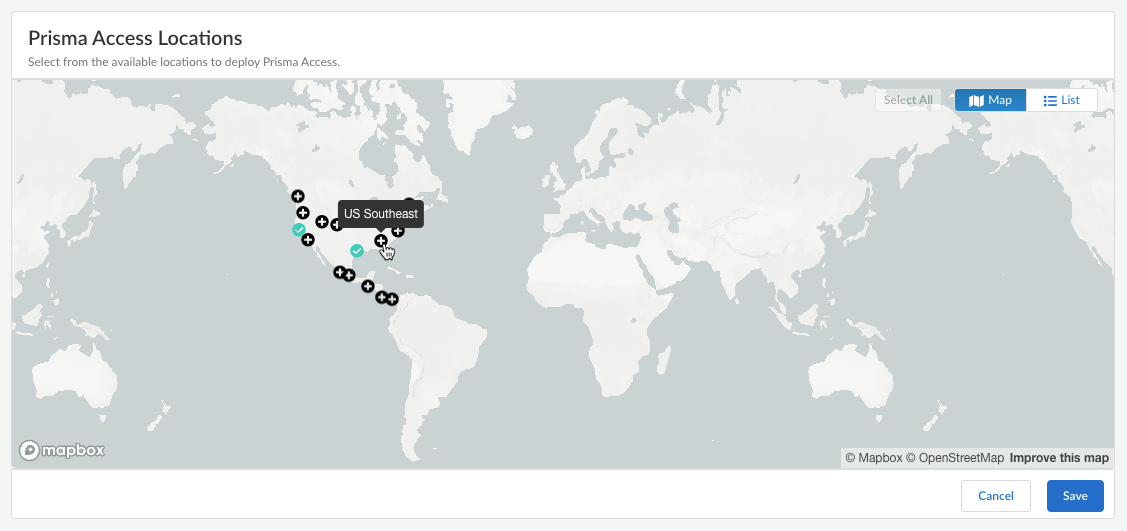Cancel the location selection dialog

click(996, 496)
